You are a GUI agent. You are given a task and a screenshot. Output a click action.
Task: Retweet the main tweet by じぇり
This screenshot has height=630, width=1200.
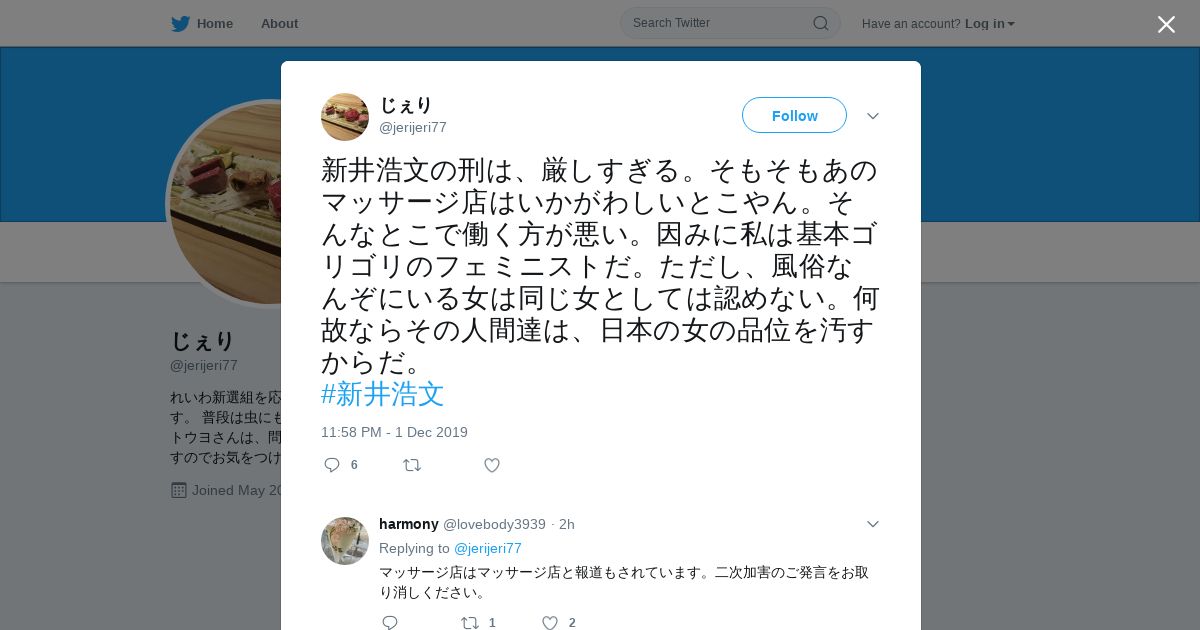click(412, 465)
